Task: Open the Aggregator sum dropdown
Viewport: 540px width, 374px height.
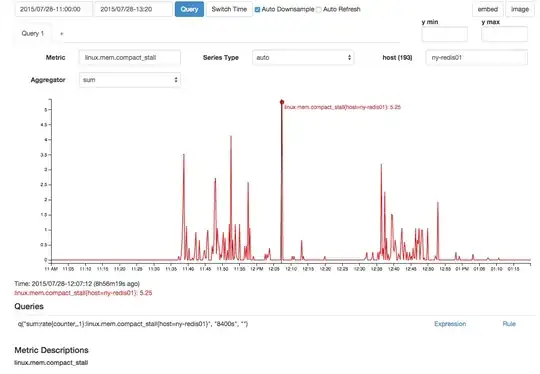Action: [130, 80]
